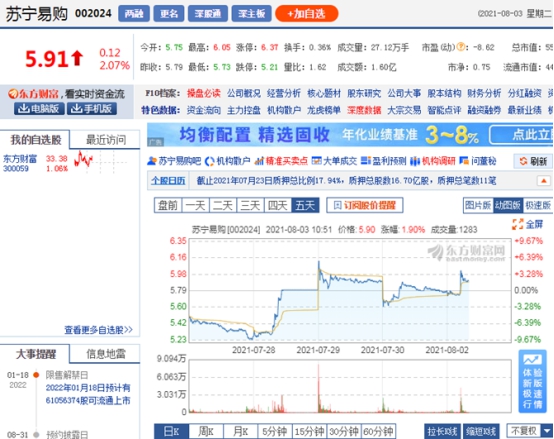Select 15分钟 K-line period
Viewport: 554px width, 439px height.
tap(310, 431)
